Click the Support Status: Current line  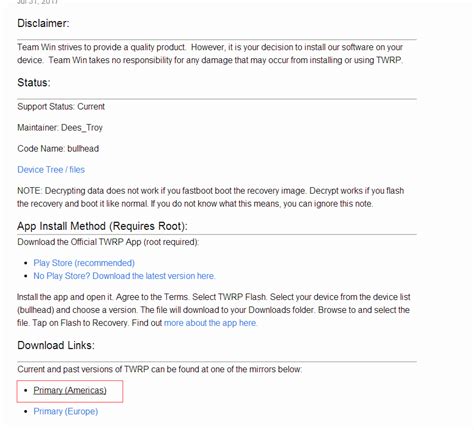61,107
